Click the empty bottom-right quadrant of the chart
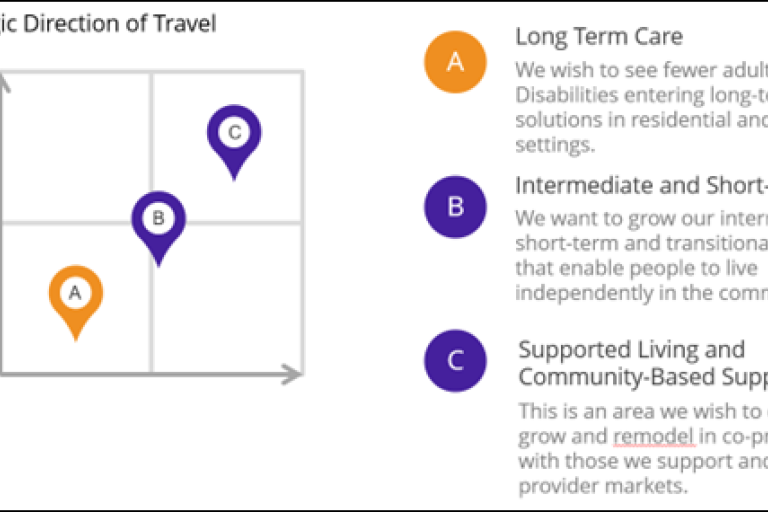Screen dimensions: 768x512 (226, 298)
